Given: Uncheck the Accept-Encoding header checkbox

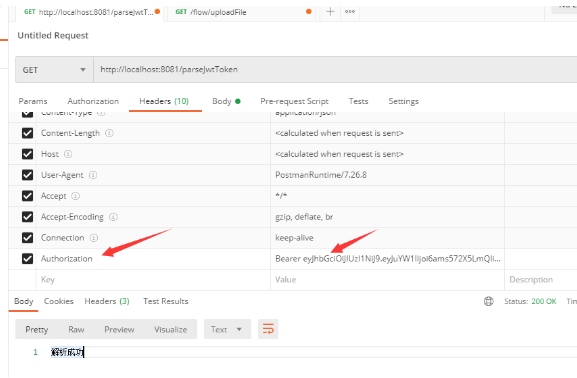Looking at the screenshot, I should pos(28,217).
